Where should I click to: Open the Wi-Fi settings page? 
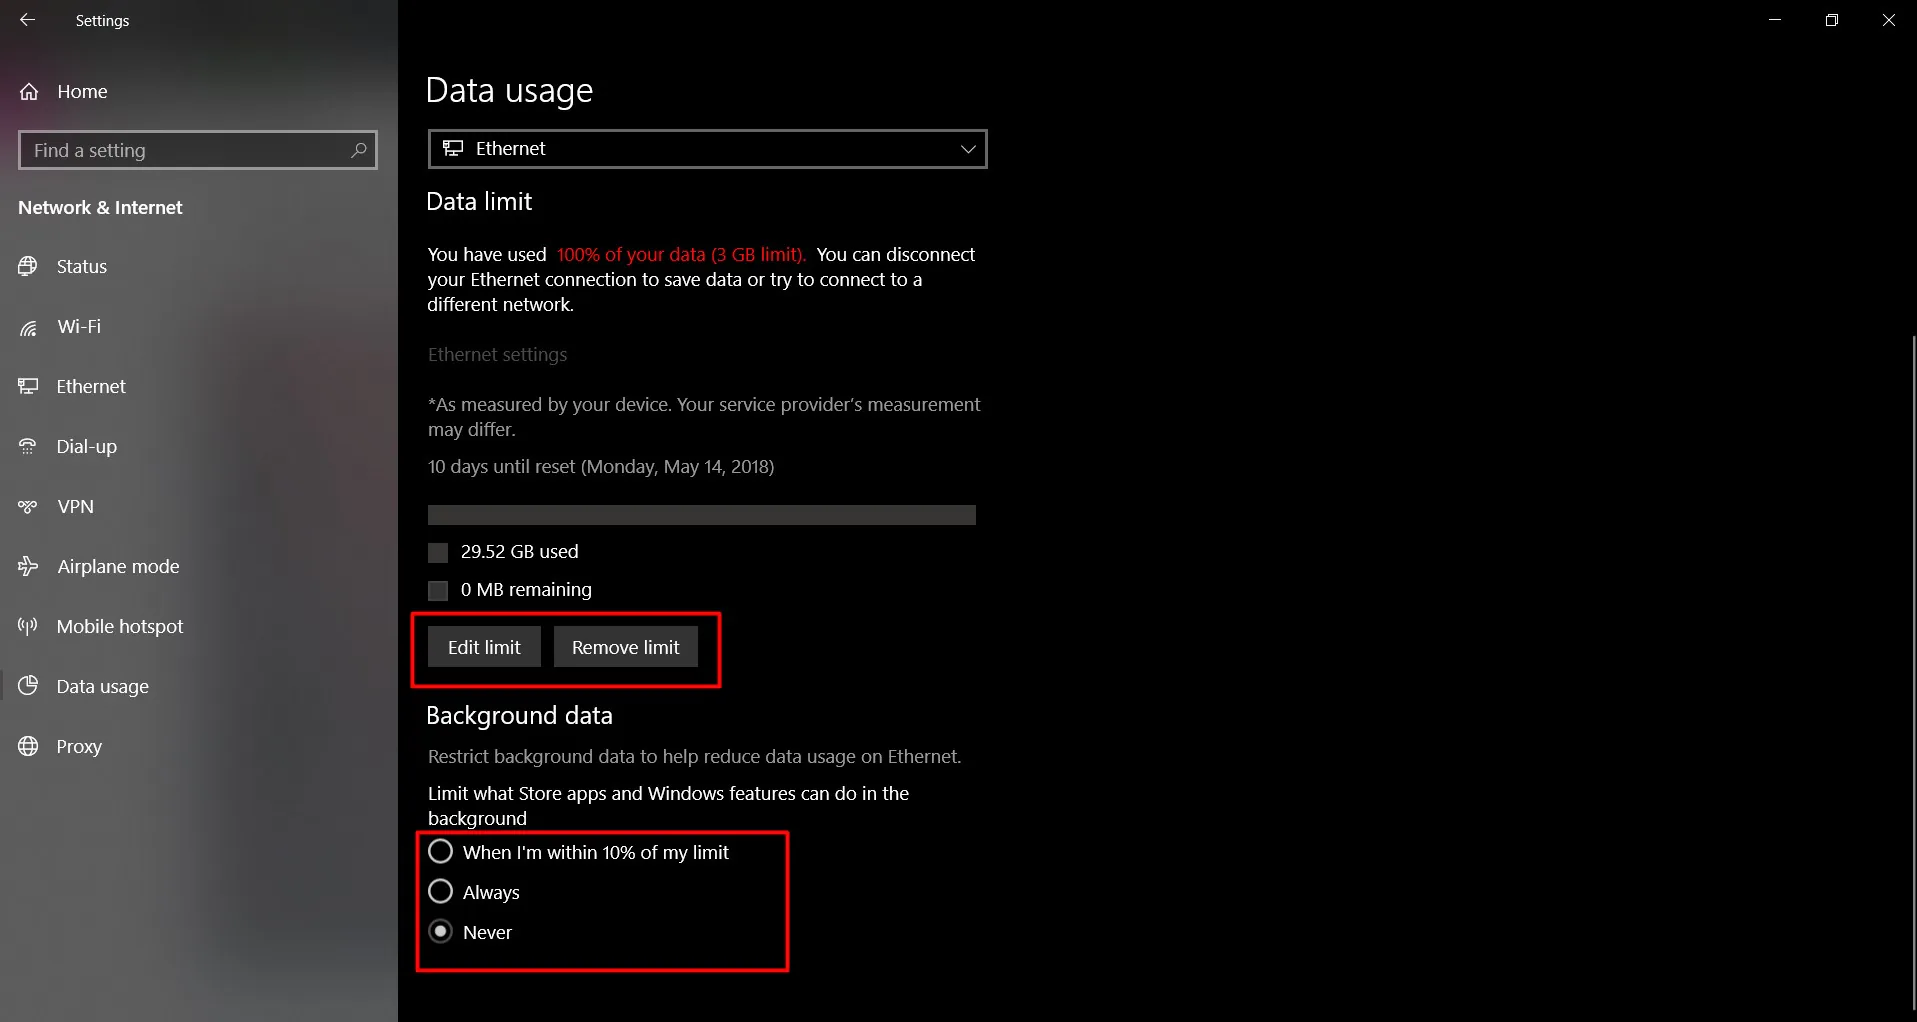pos(199,326)
